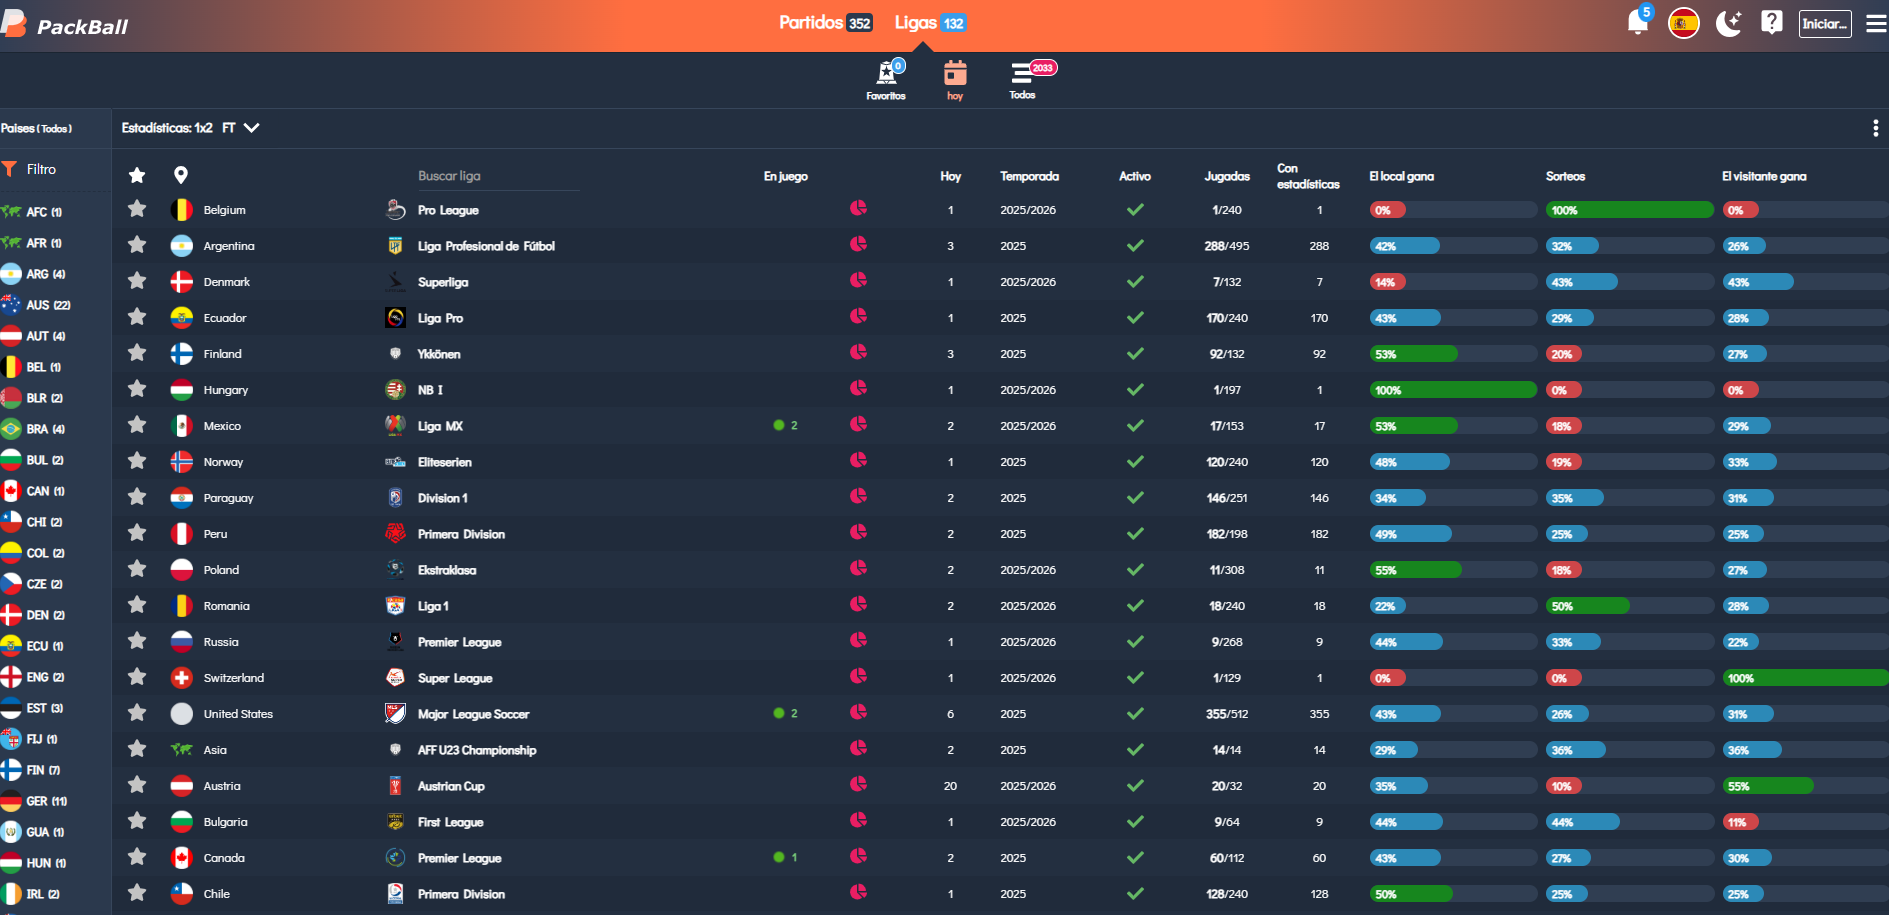Open stats chart icon for Austrian Cup
Viewport: 1889px width, 915px height.
858,784
